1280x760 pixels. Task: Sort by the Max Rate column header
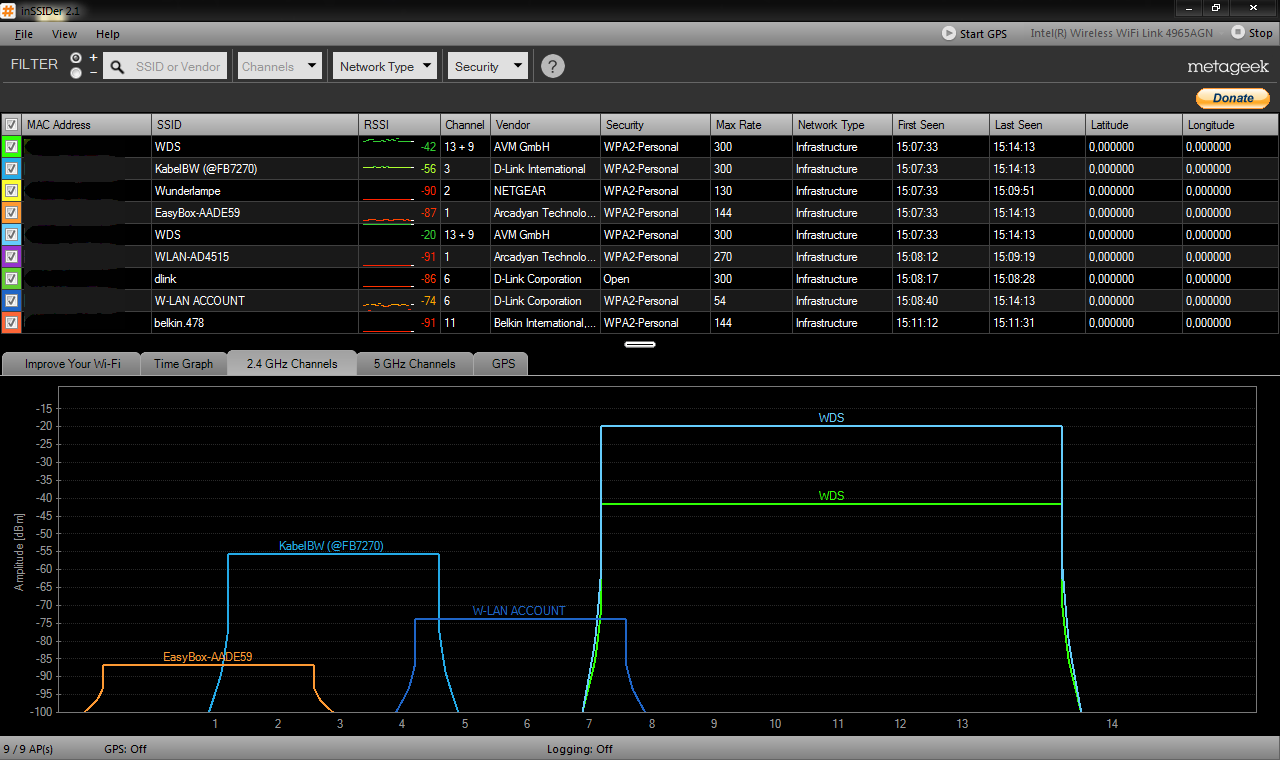tap(751, 125)
